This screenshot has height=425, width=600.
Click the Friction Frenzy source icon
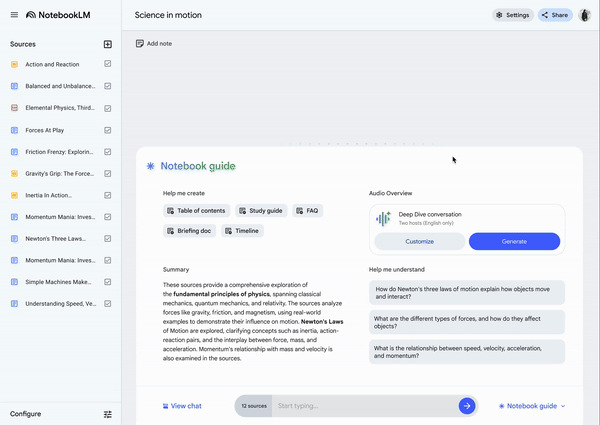pyautogui.click(x=14, y=152)
